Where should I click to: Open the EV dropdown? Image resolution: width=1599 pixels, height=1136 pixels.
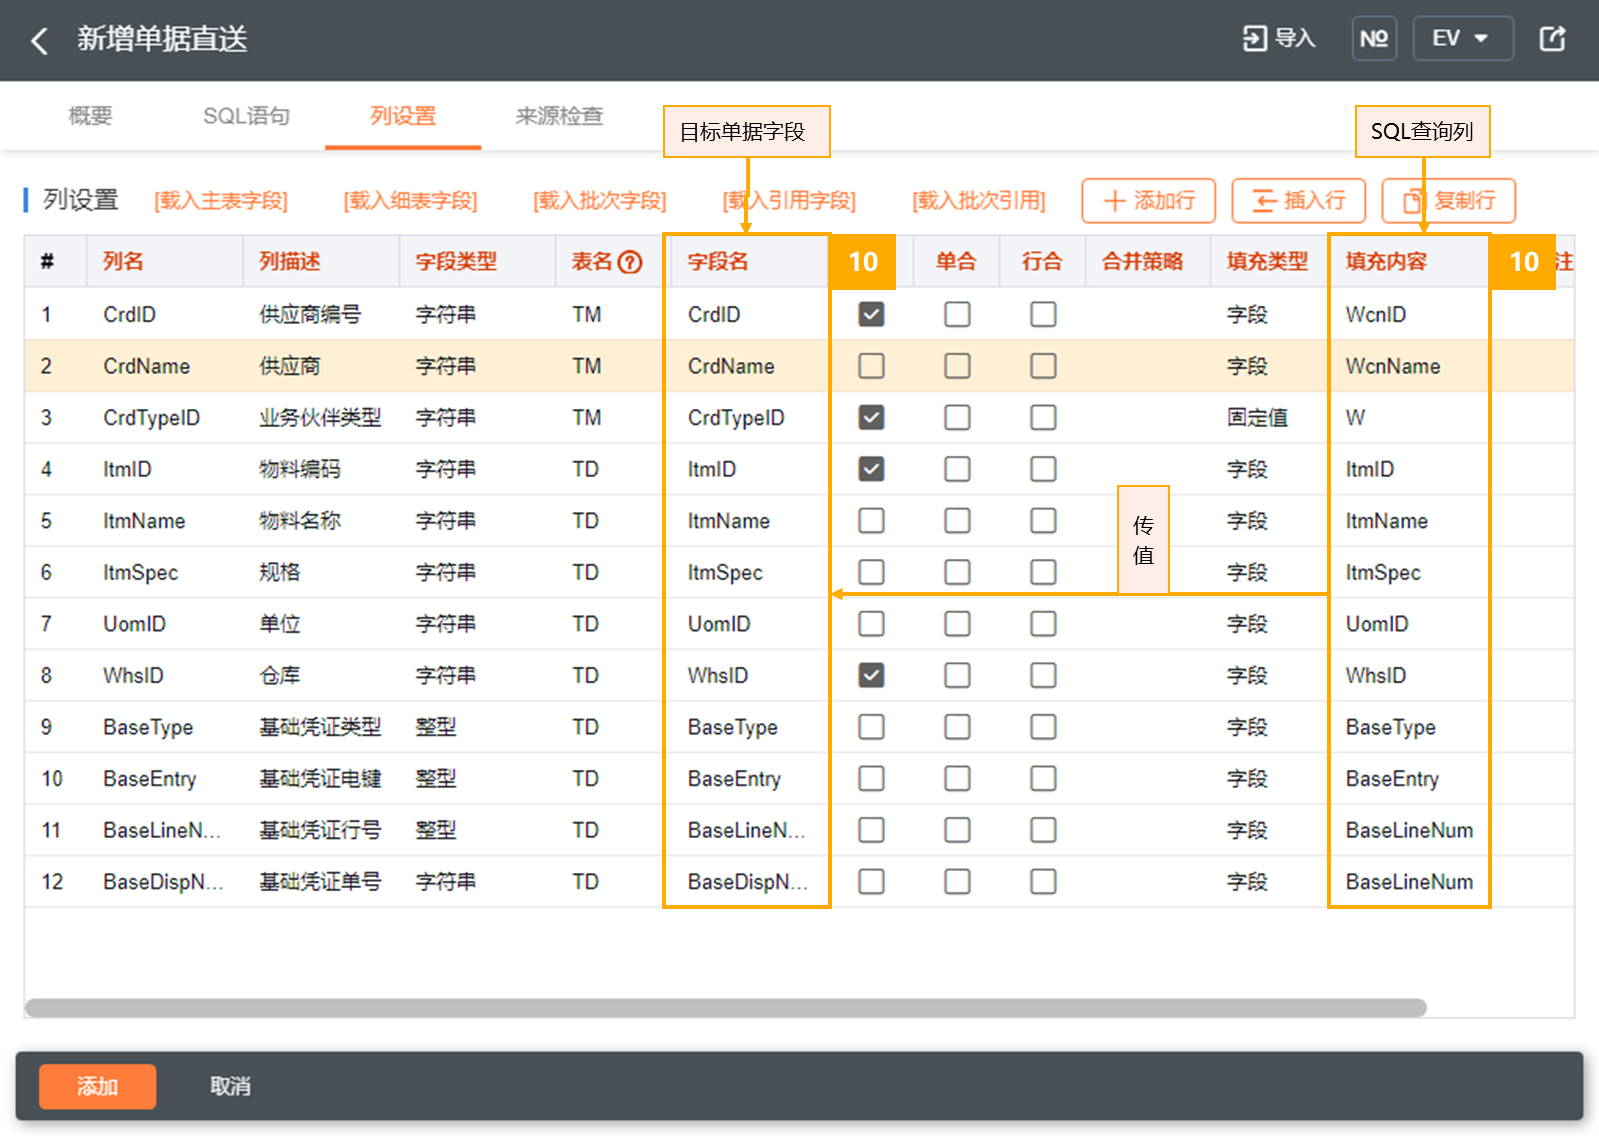(1462, 39)
